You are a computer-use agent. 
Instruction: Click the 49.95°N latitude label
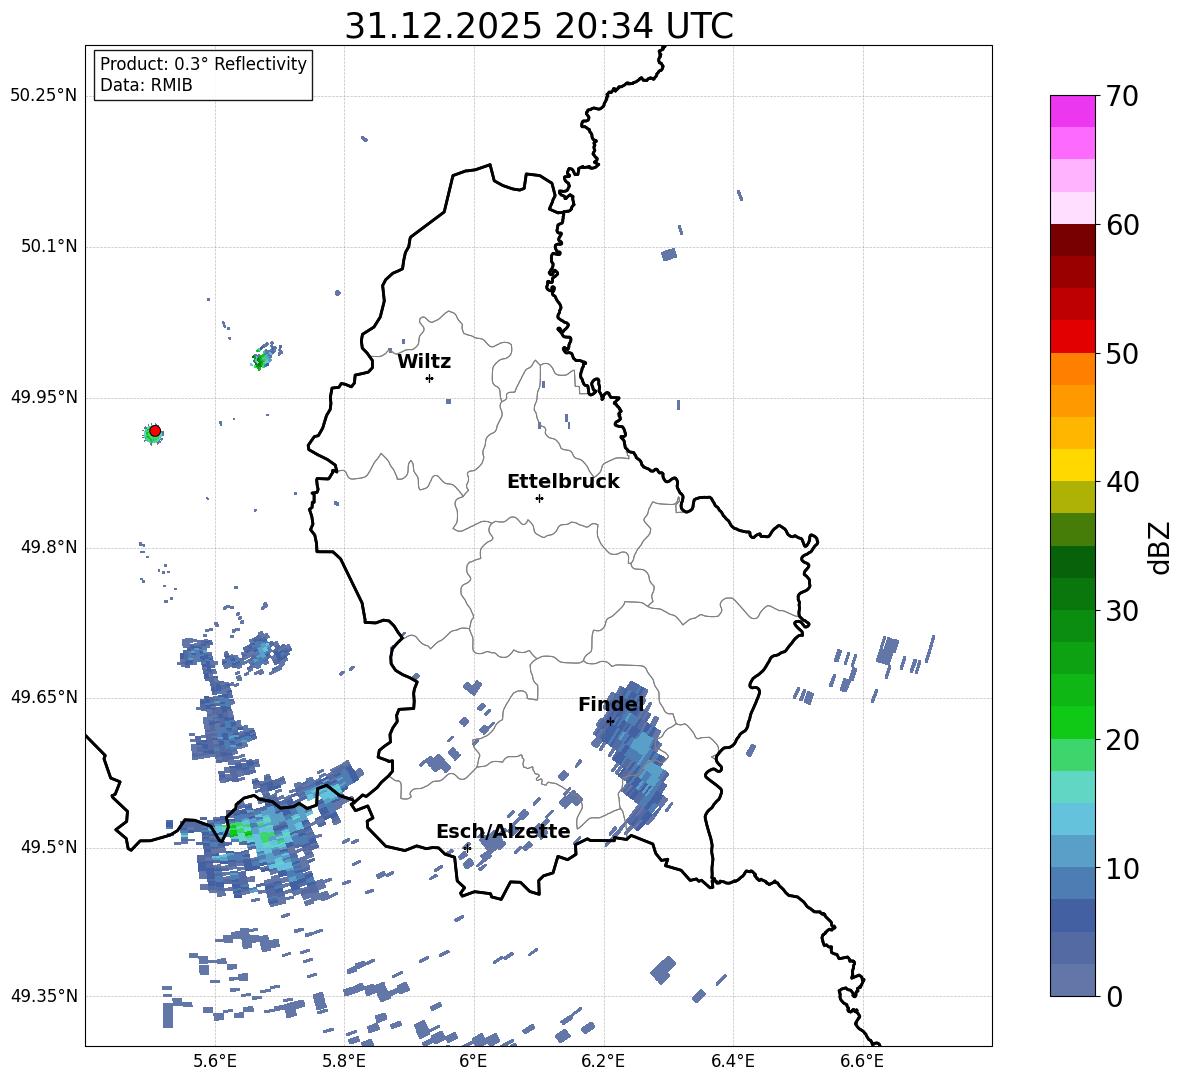coord(44,397)
